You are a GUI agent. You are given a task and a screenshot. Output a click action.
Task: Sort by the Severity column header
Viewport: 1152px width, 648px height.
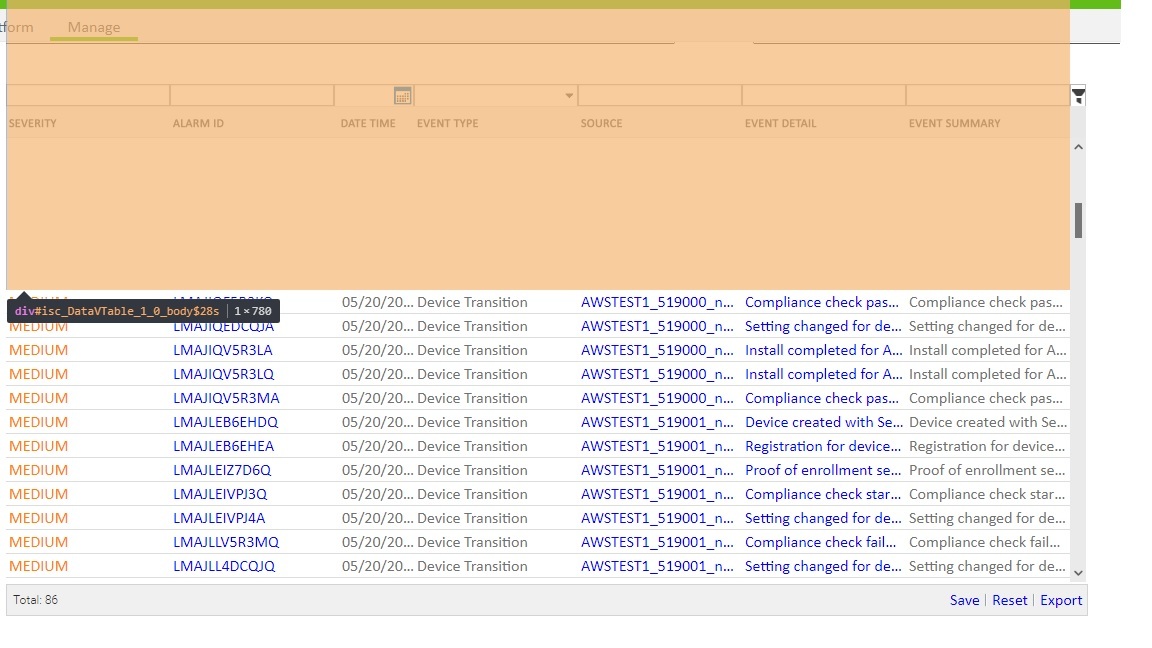(x=33, y=123)
